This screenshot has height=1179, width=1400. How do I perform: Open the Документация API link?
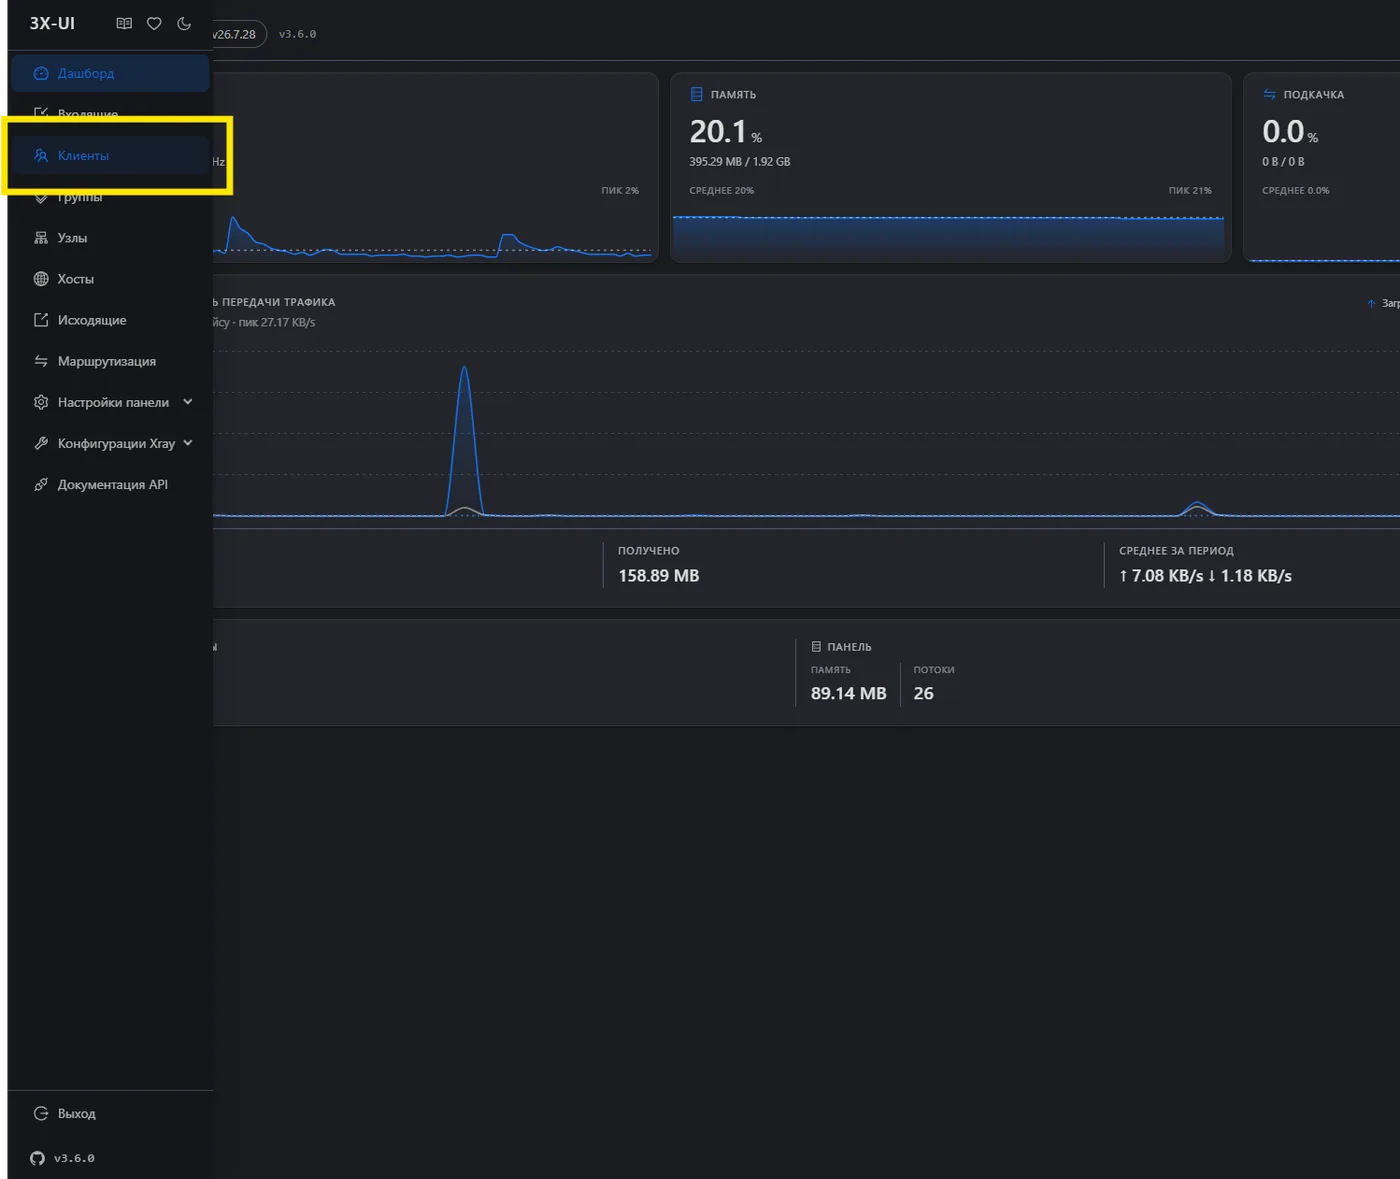110,484
